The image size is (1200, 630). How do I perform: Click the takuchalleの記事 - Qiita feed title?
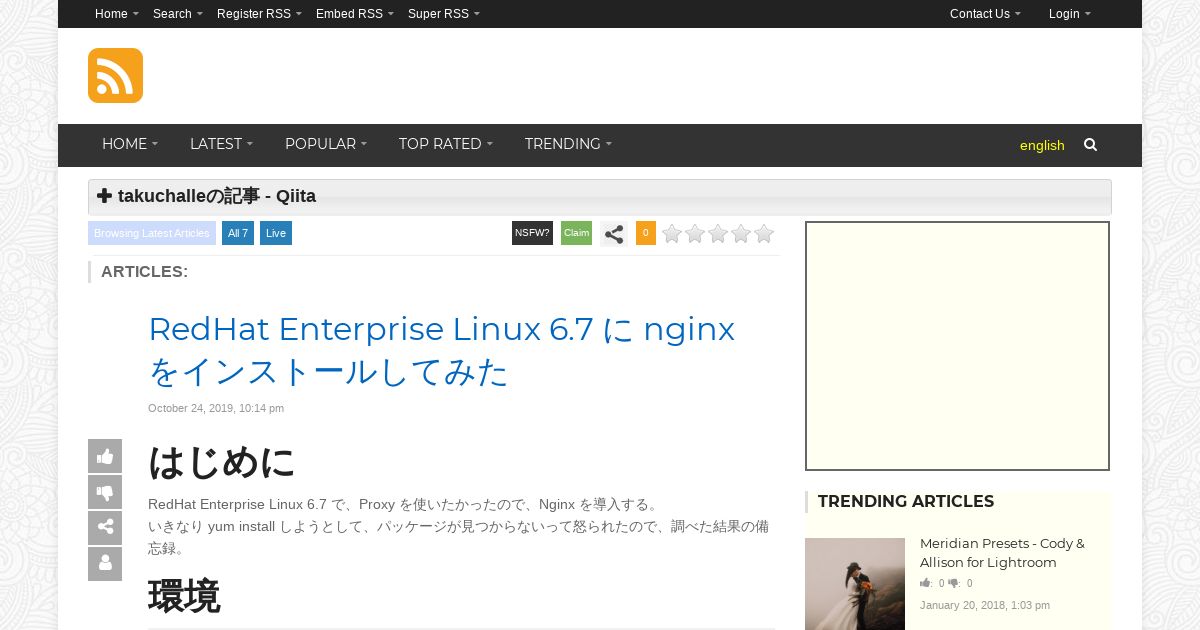(x=217, y=196)
